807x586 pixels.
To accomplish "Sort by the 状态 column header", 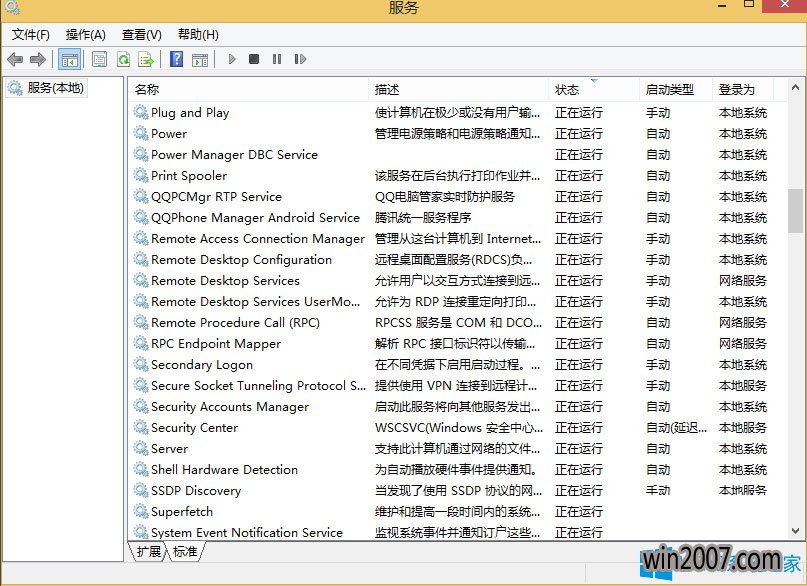I will coord(594,90).
